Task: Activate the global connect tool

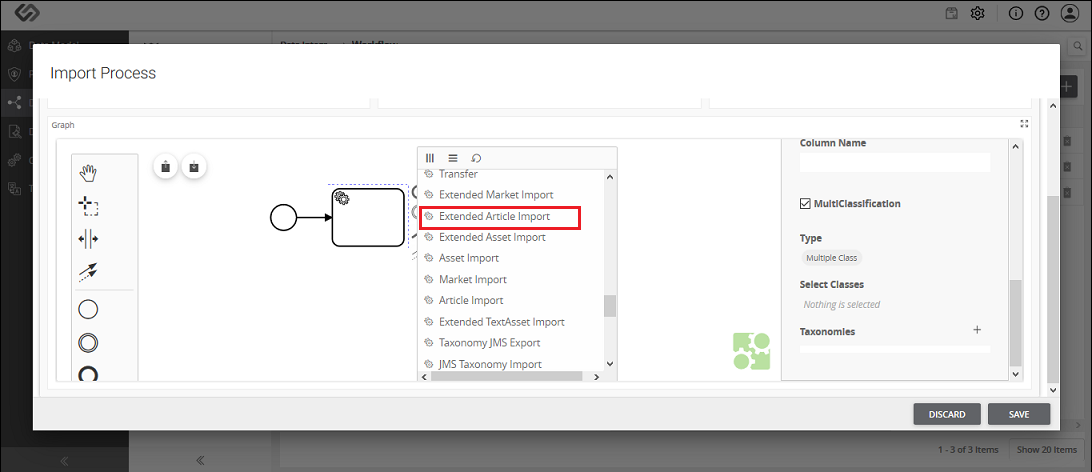Action: point(88,272)
